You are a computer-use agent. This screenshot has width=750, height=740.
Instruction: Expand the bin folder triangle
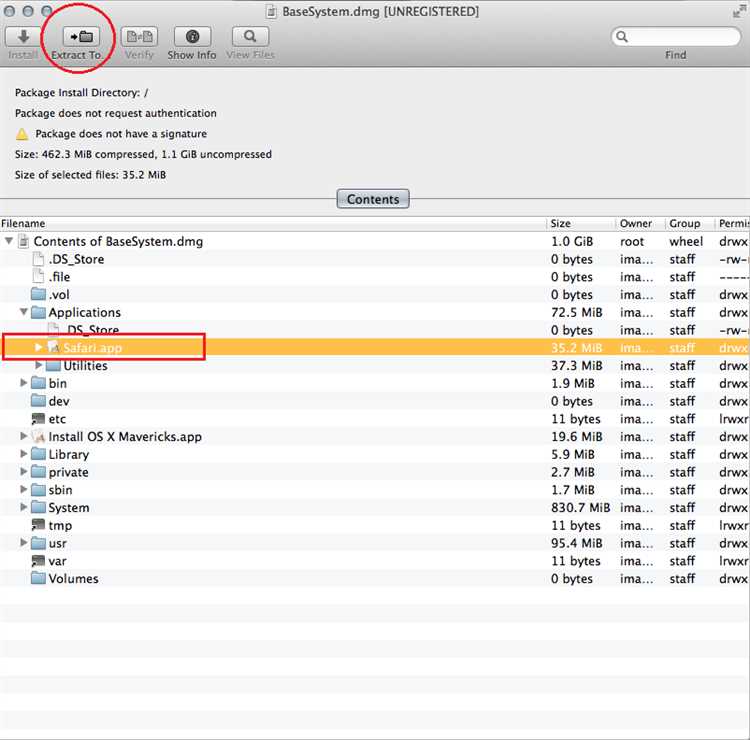[x=23, y=383]
